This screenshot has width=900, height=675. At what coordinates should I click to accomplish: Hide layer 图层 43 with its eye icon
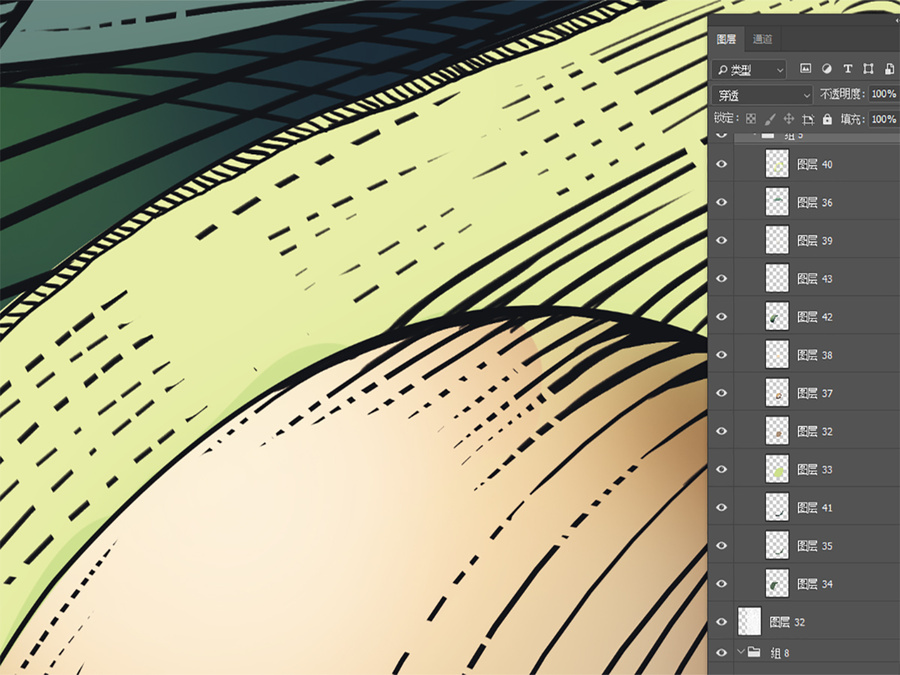pos(721,278)
